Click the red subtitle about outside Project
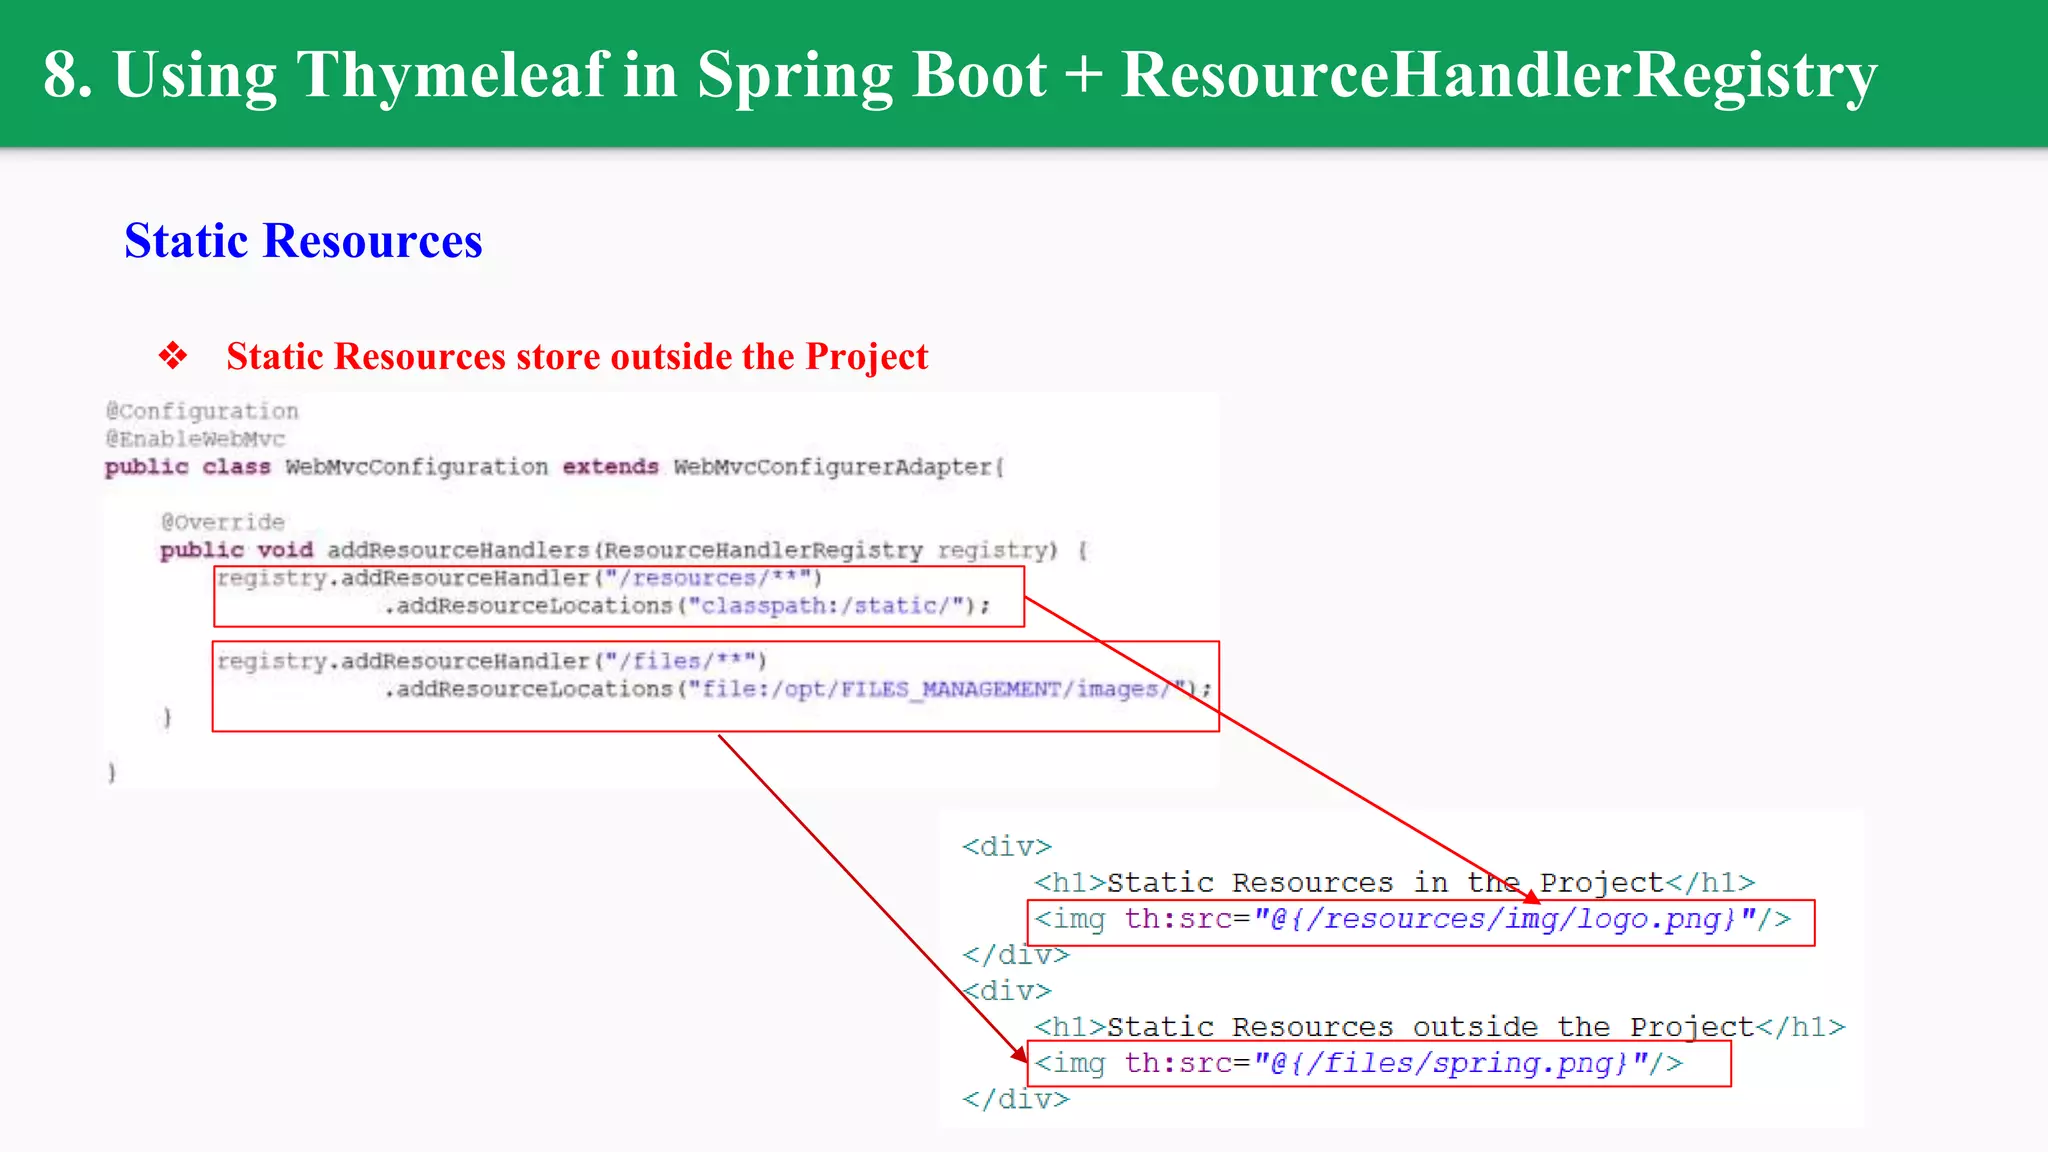Viewport: 2048px width, 1152px height. coord(577,357)
